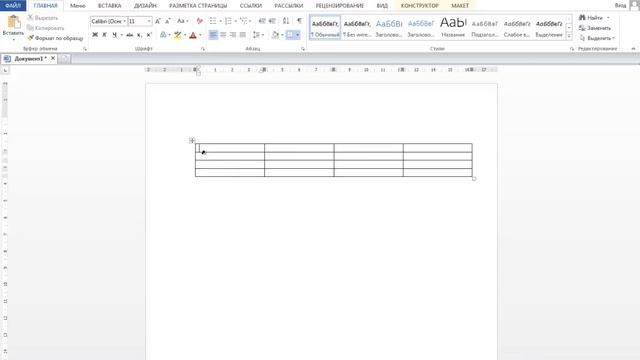Toggle italic (К) formatting

tap(104, 35)
